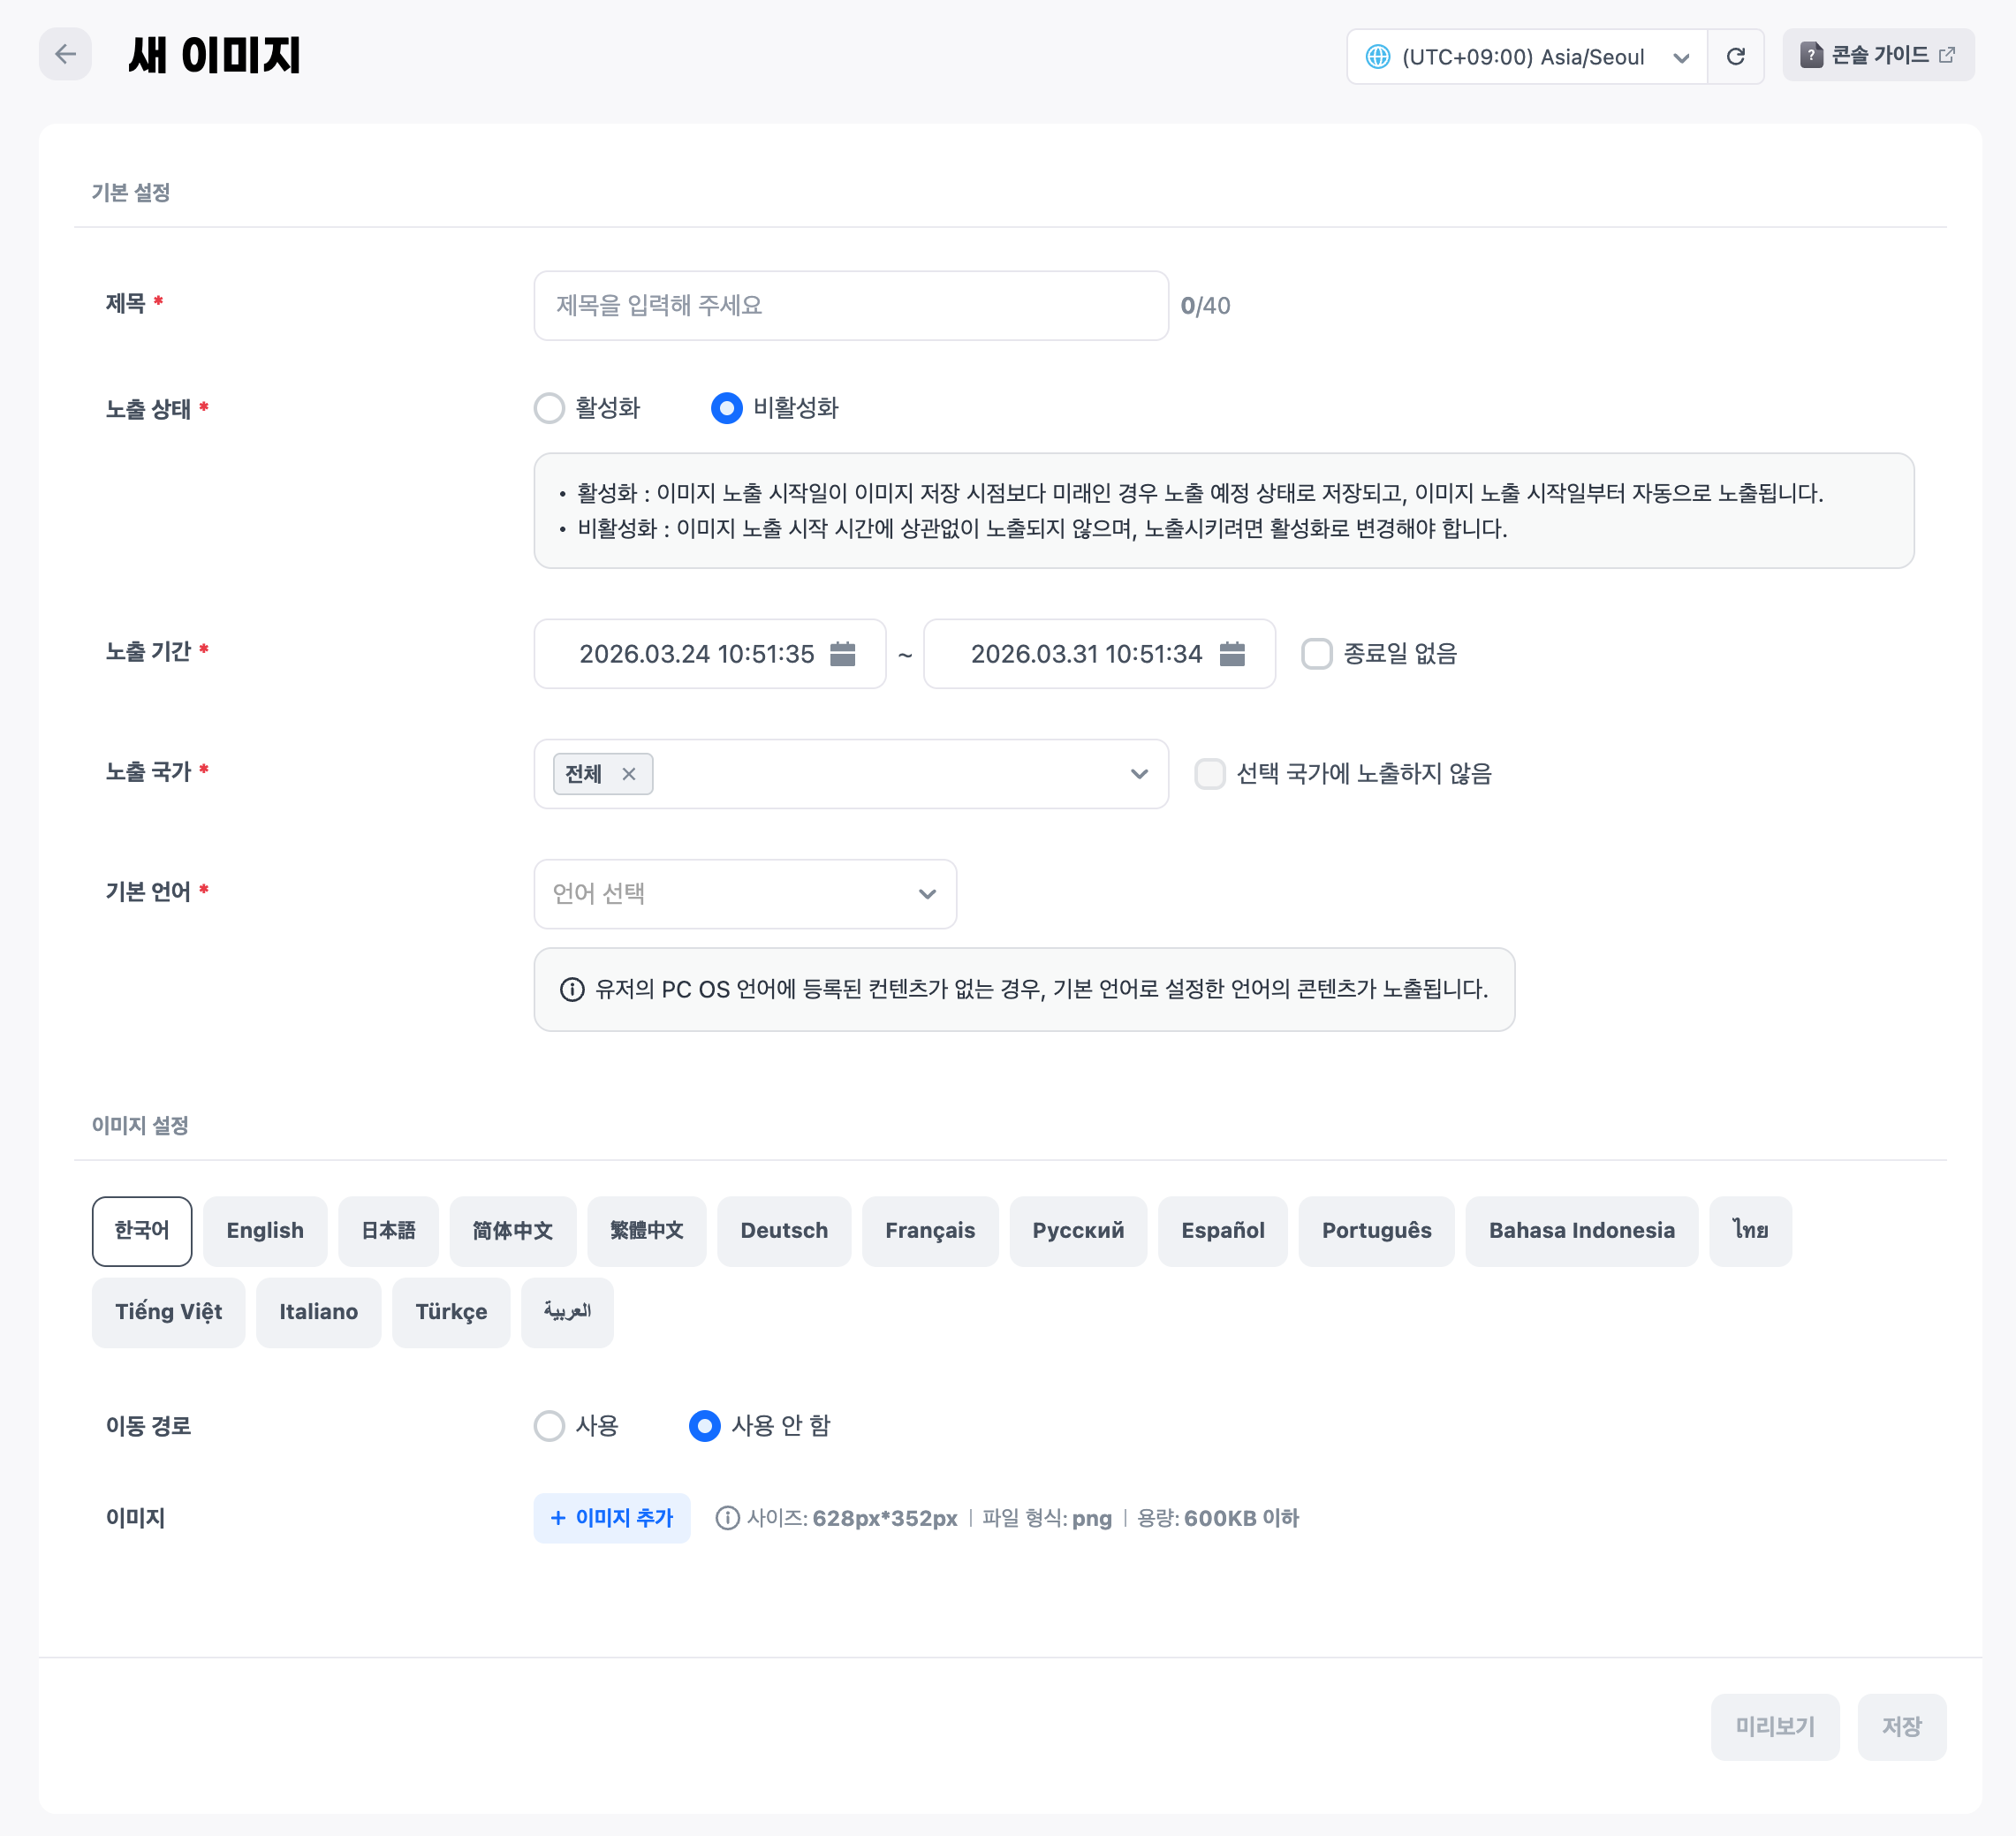This screenshot has height=1836, width=2016.
Task: Check the 종료일 없음 checkbox
Action: point(1316,654)
